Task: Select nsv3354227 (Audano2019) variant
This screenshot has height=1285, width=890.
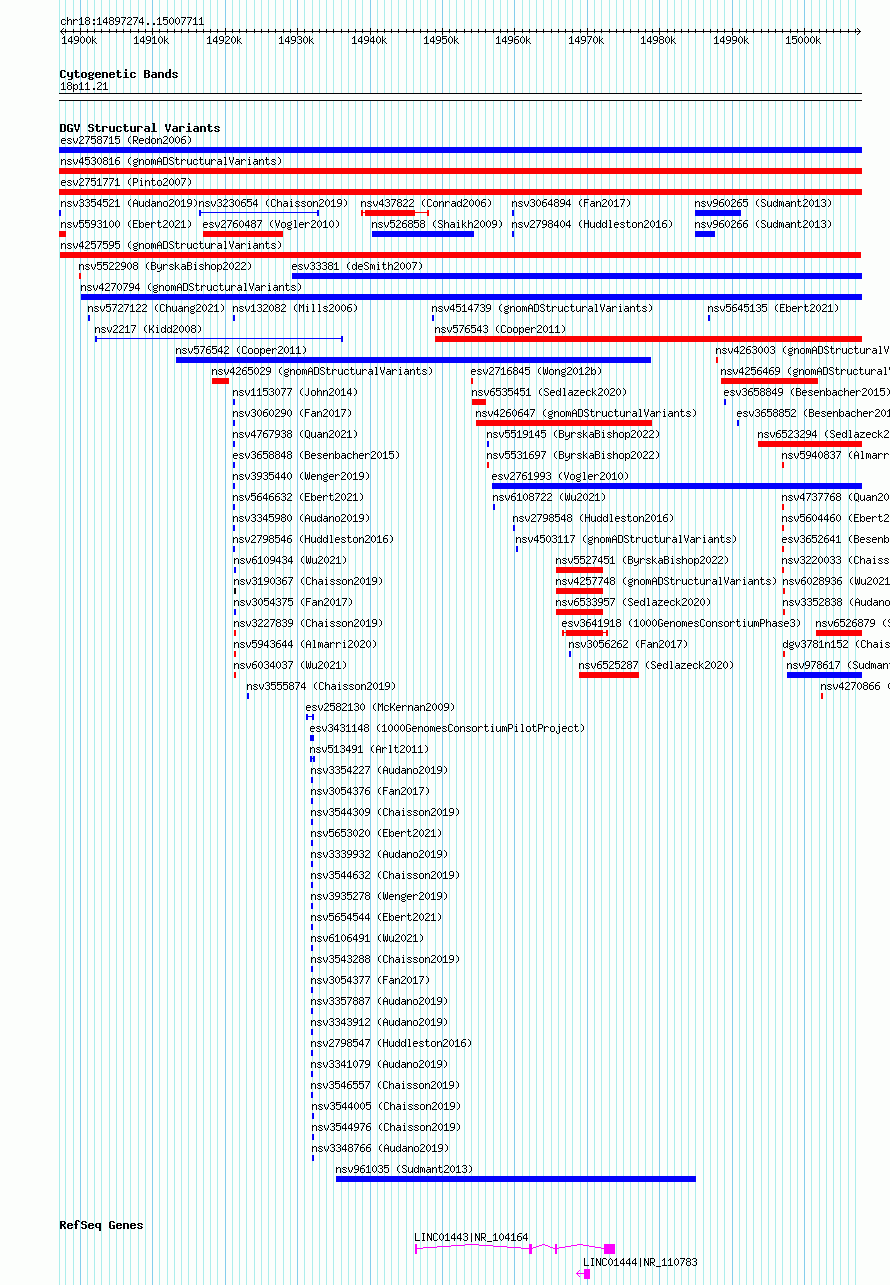Action: click(x=379, y=770)
